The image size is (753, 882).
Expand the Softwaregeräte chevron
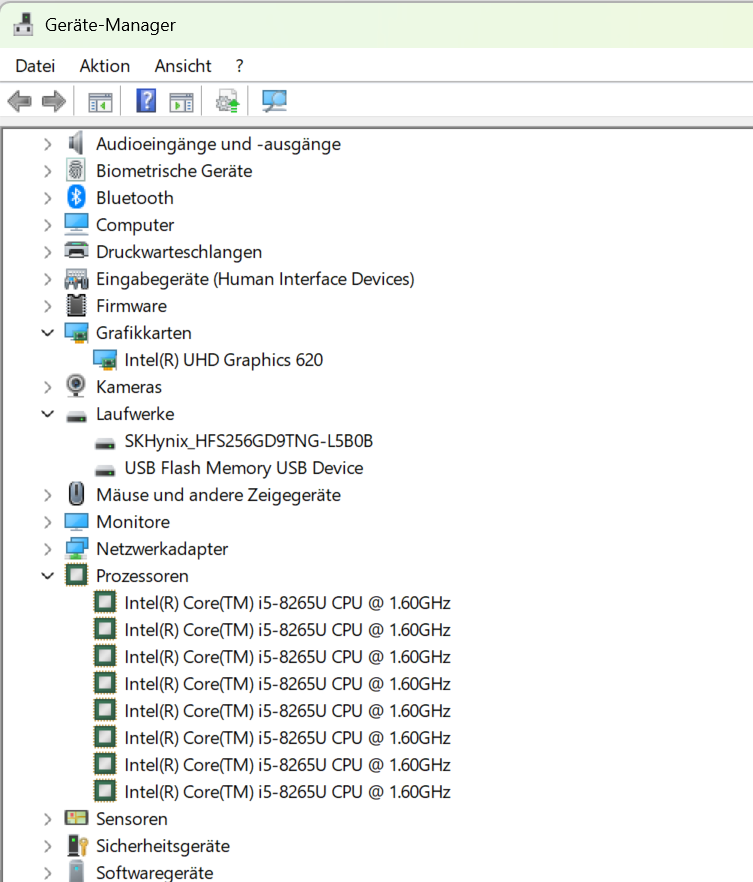(x=48, y=874)
